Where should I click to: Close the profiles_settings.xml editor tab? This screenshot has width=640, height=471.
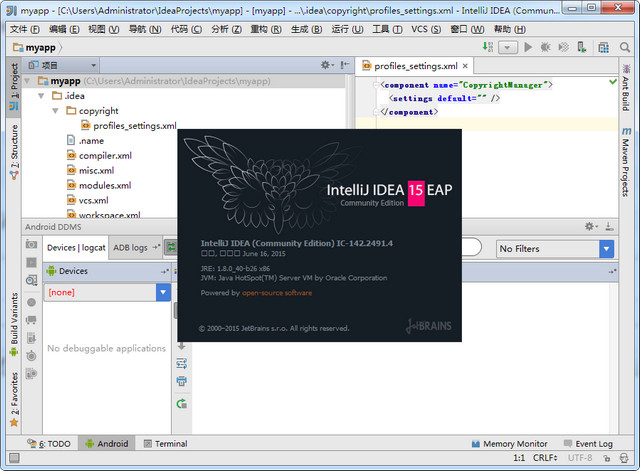tap(465, 66)
